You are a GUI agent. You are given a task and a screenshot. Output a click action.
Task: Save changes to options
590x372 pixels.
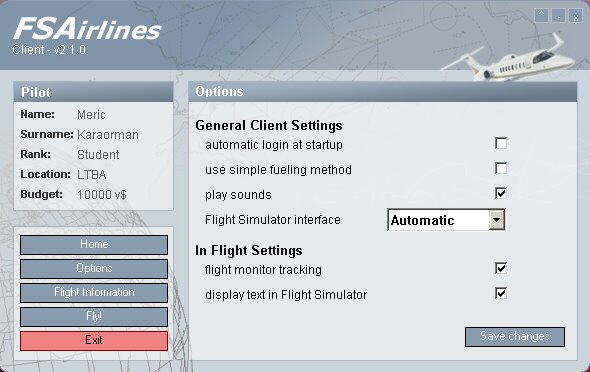pyautogui.click(x=515, y=337)
